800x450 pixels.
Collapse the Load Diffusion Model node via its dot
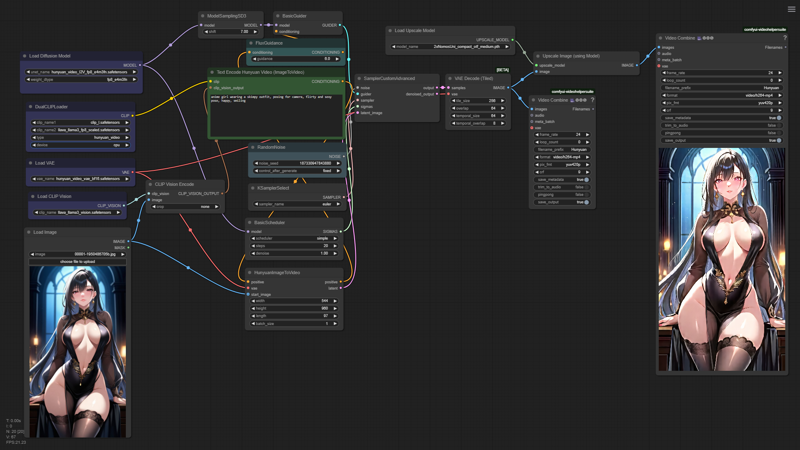[x=25, y=56]
